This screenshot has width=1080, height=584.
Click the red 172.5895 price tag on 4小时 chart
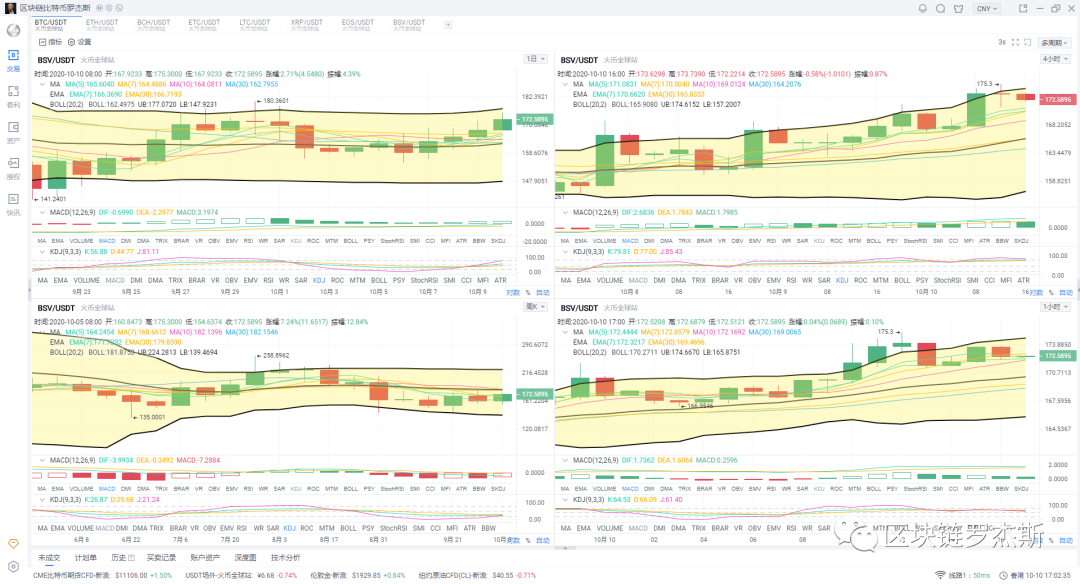pyautogui.click(x=1058, y=100)
